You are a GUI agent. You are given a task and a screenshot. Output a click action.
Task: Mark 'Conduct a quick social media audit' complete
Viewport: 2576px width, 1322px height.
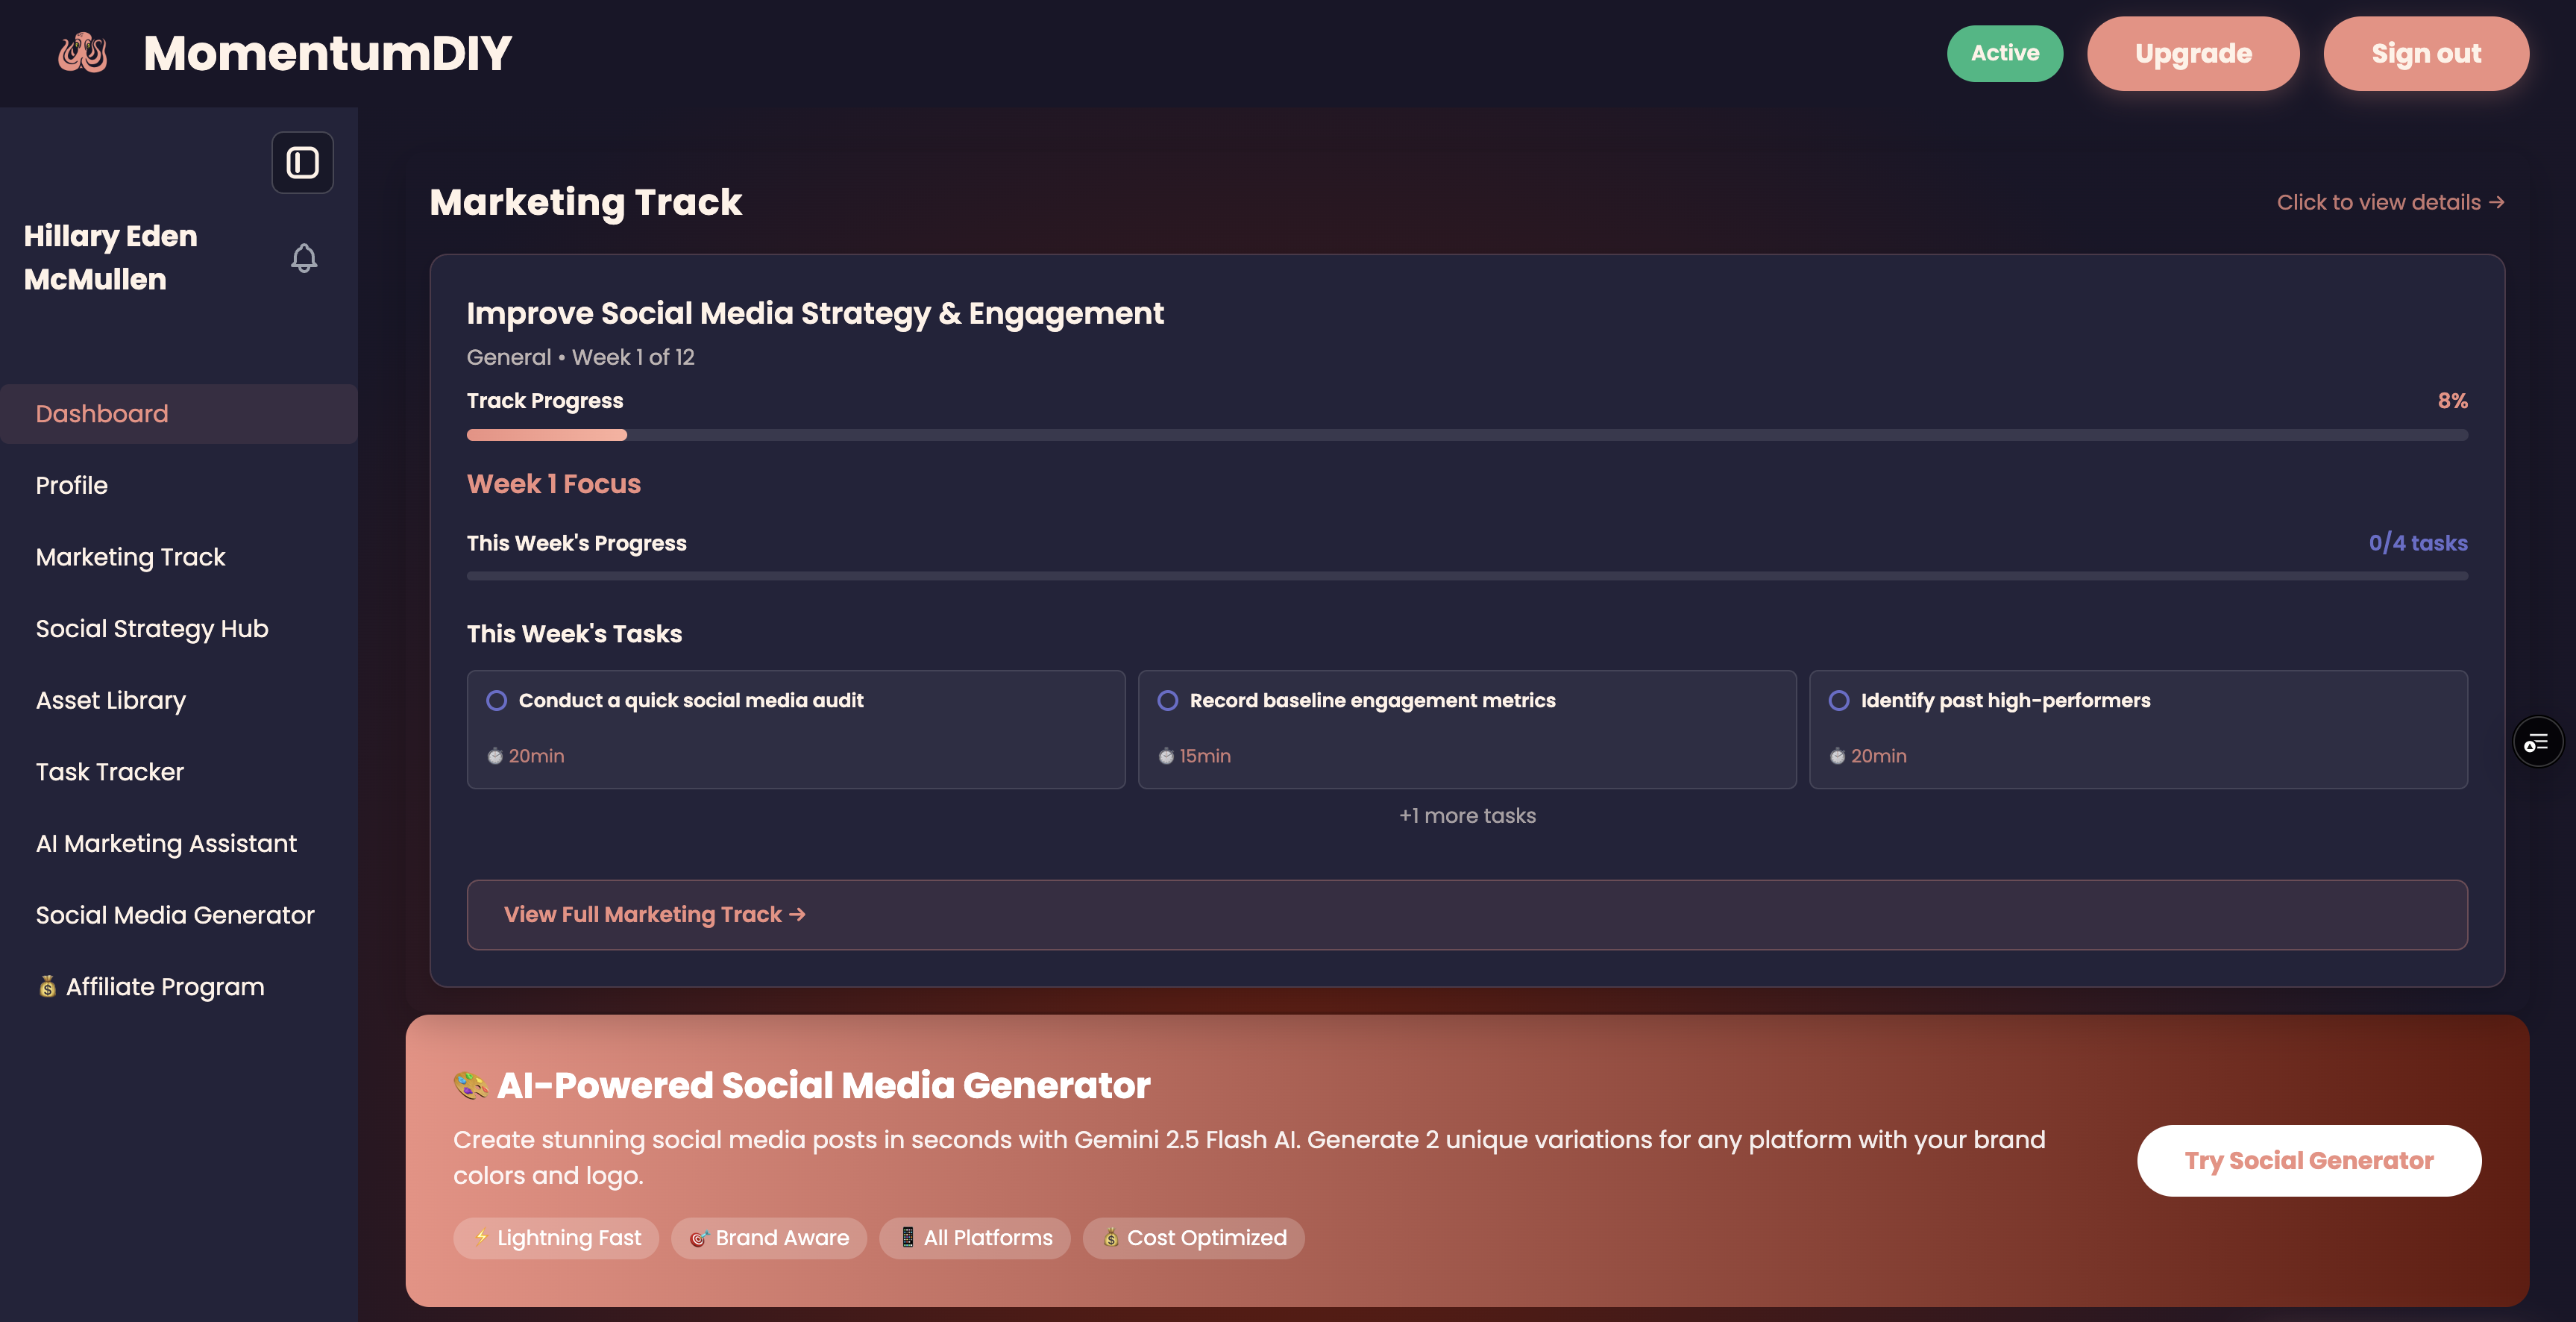[x=496, y=700]
